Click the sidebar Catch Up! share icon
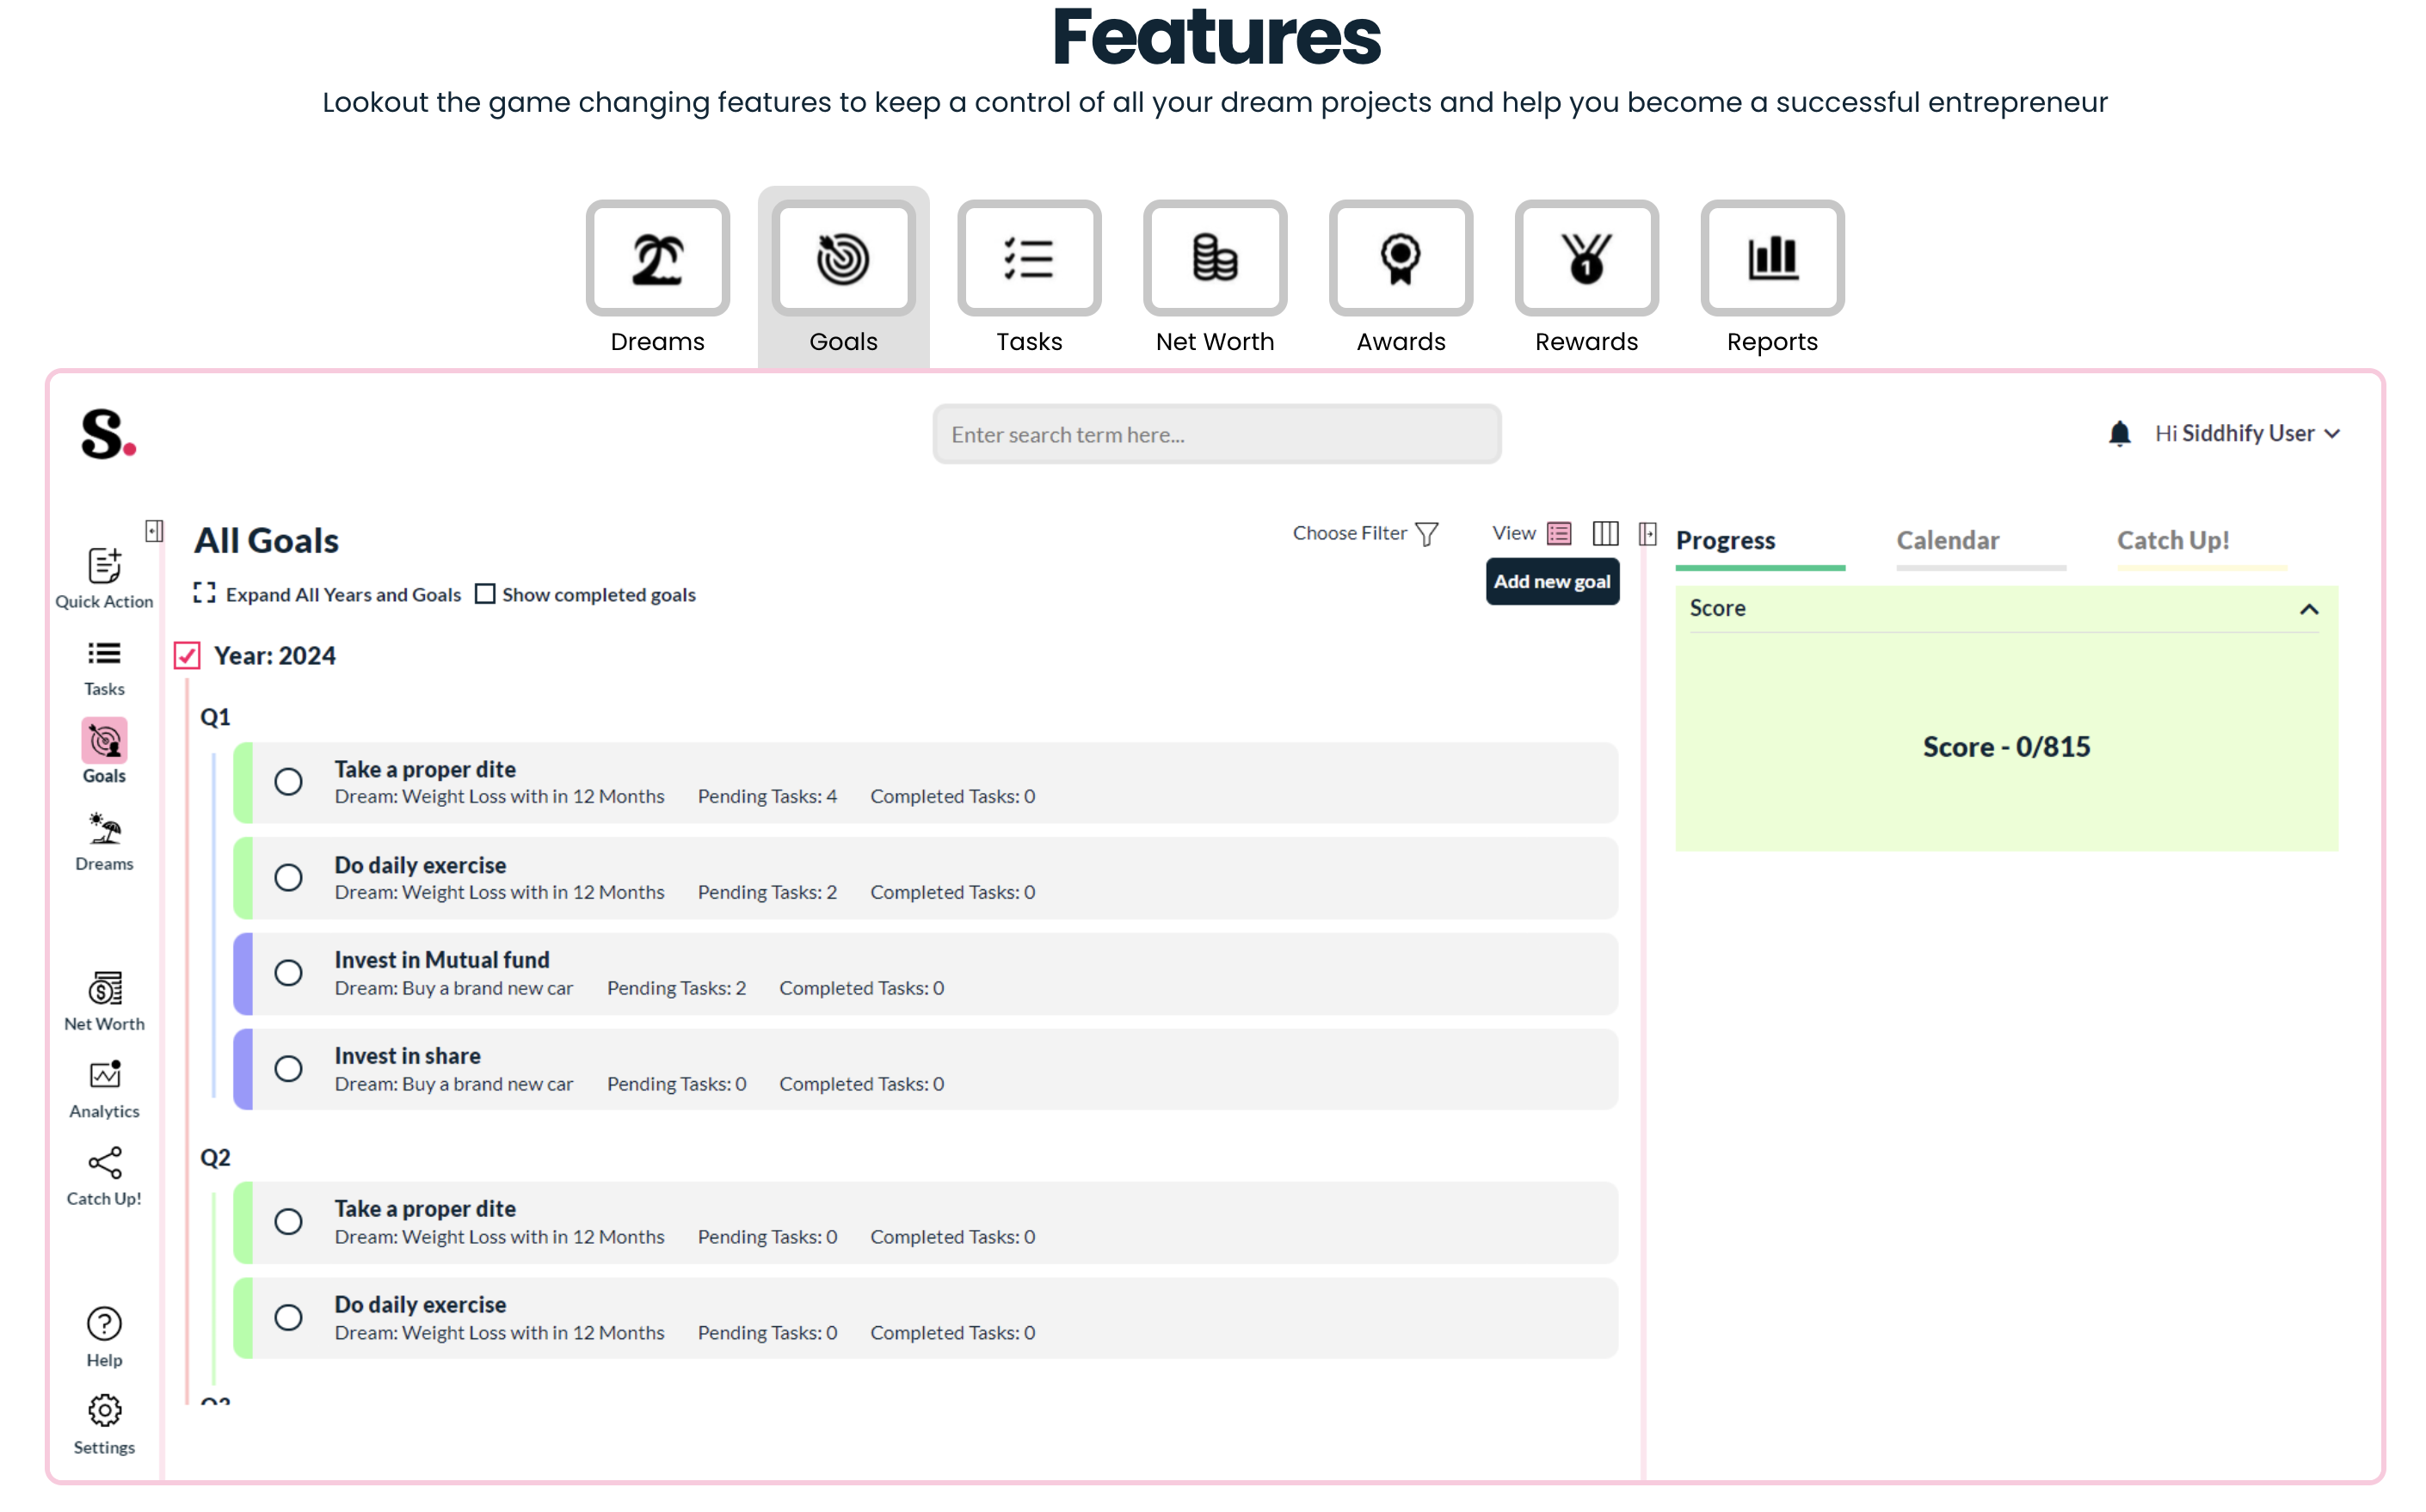2426x1512 pixels. [104, 1164]
